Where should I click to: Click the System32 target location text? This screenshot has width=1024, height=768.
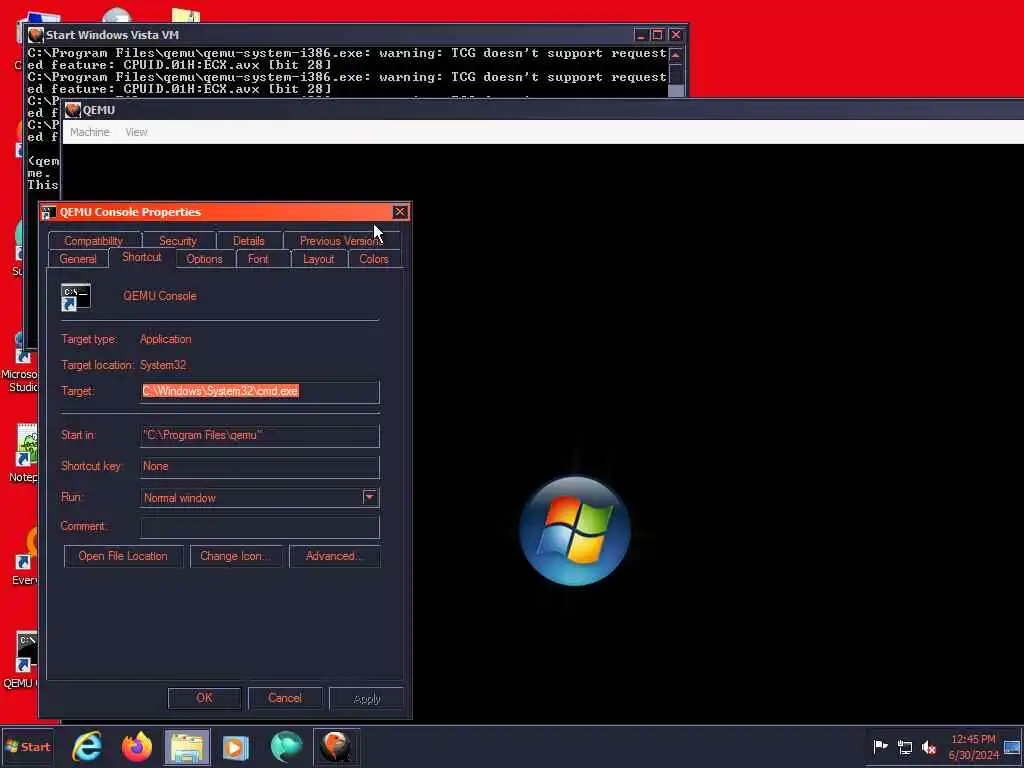tap(163, 365)
